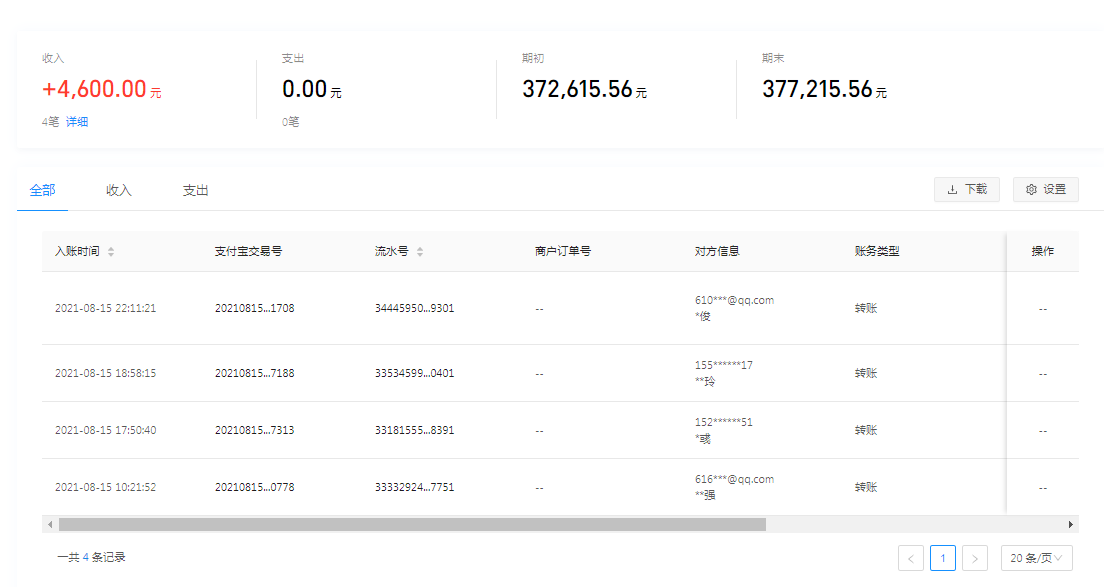The image size is (1104, 587).
Task: Sort by 流水号 column sort icon
Action: point(420,252)
